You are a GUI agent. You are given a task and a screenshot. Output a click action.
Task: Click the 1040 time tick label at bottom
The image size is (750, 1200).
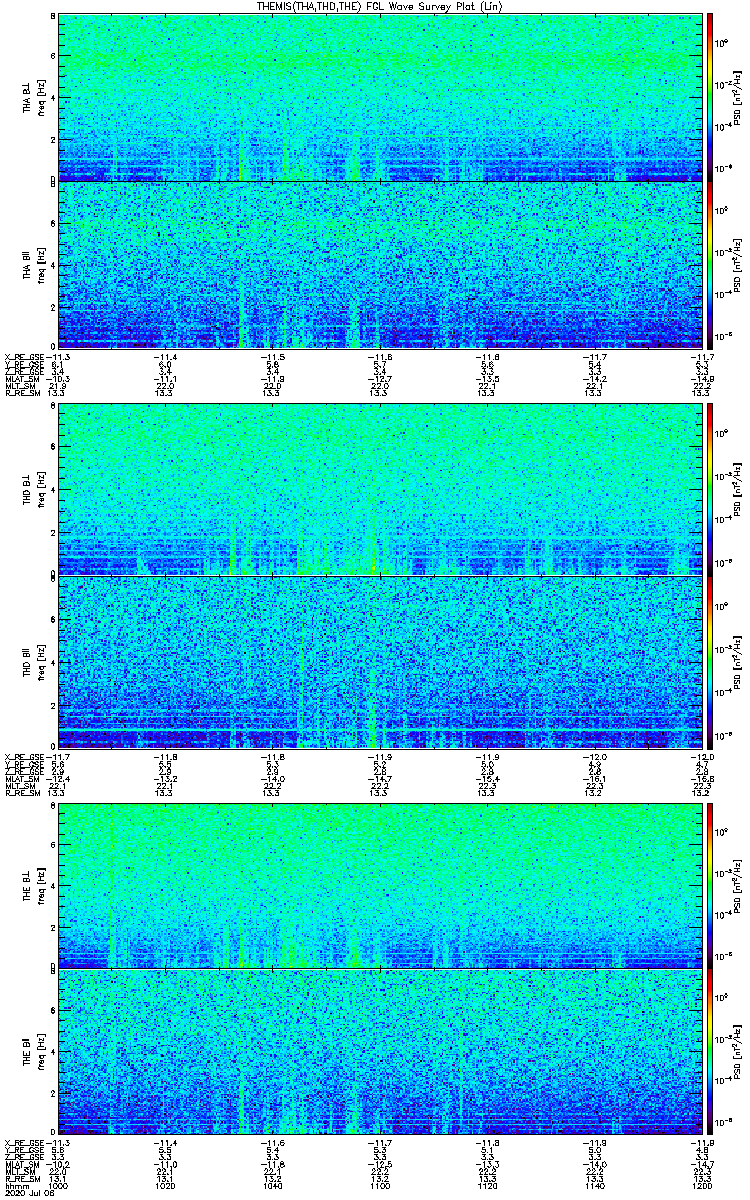(x=272, y=1186)
